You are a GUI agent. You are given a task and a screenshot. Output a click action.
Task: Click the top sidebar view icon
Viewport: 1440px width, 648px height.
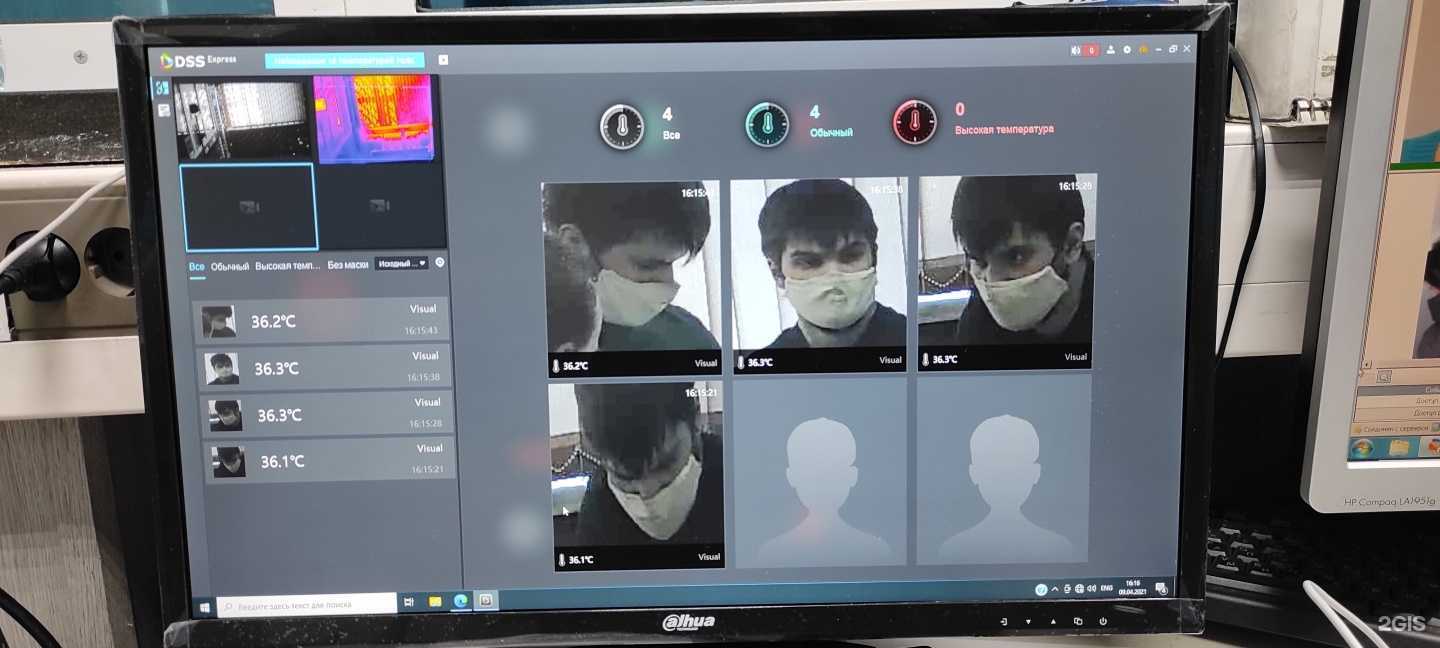coord(162,88)
